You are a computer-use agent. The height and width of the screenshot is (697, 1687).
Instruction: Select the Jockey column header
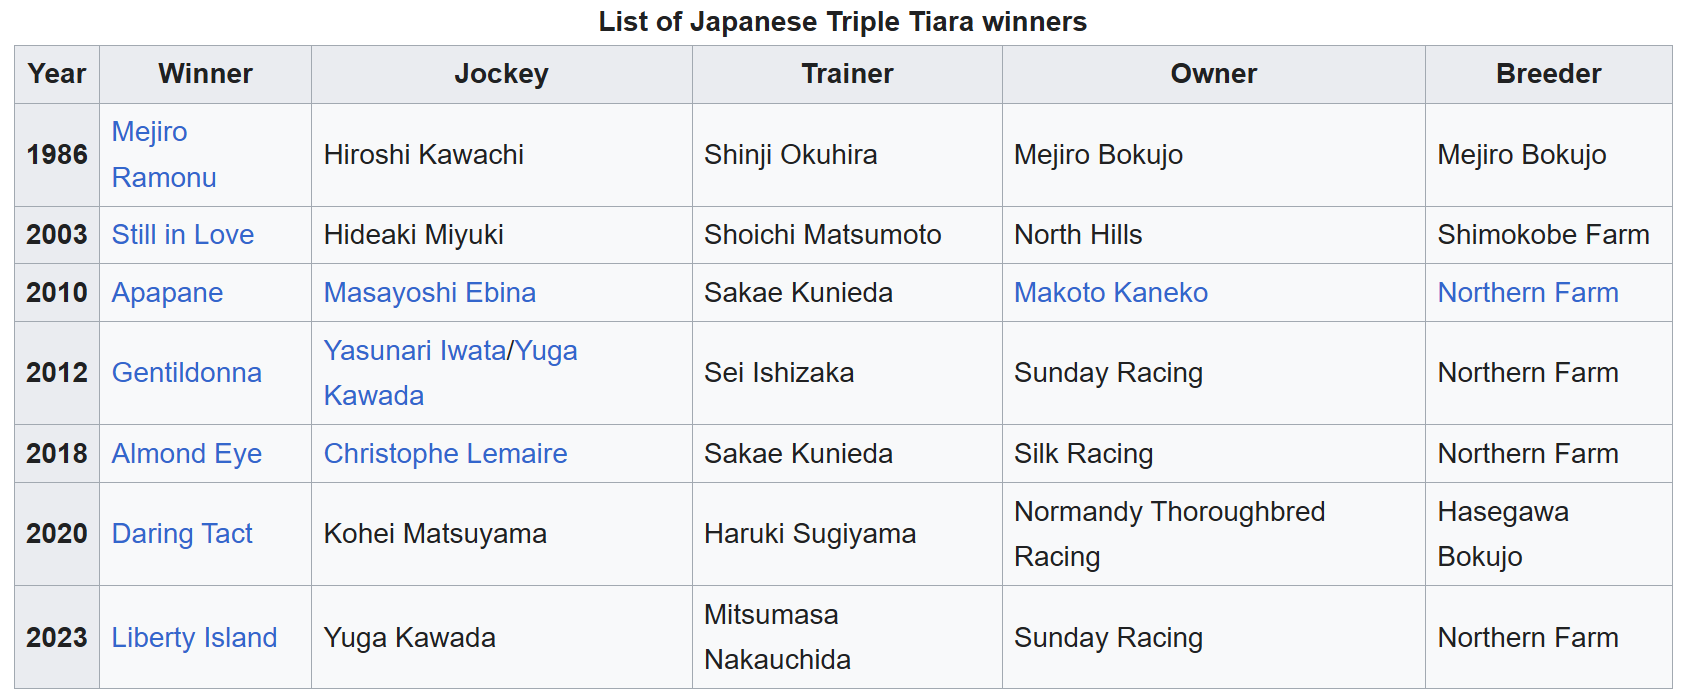pos(501,74)
